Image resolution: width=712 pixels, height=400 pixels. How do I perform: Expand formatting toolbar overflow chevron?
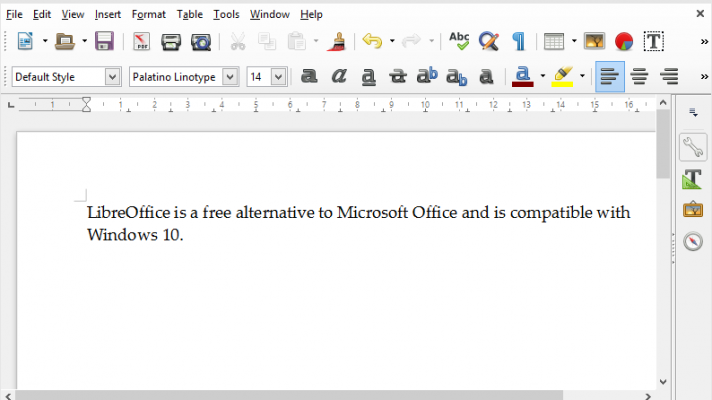pos(704,77)
